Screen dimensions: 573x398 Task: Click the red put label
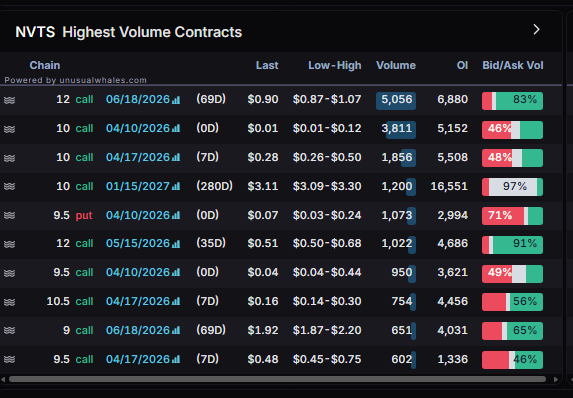[x=84, y=216]
